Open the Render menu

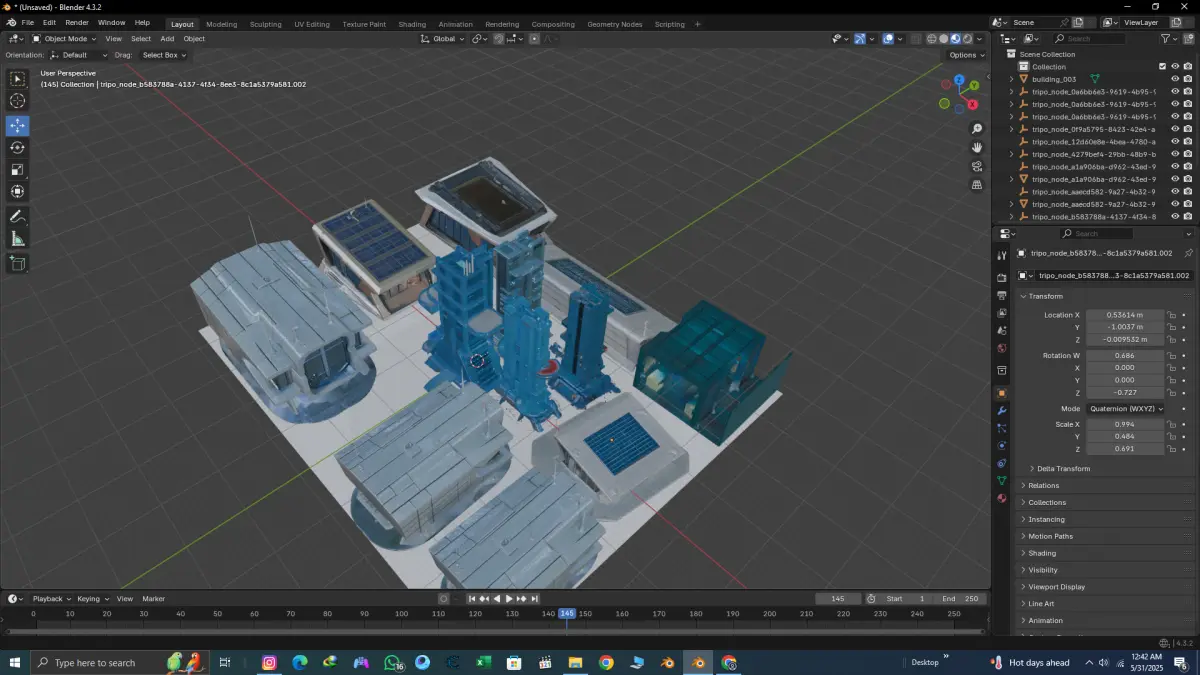(77, 22)
